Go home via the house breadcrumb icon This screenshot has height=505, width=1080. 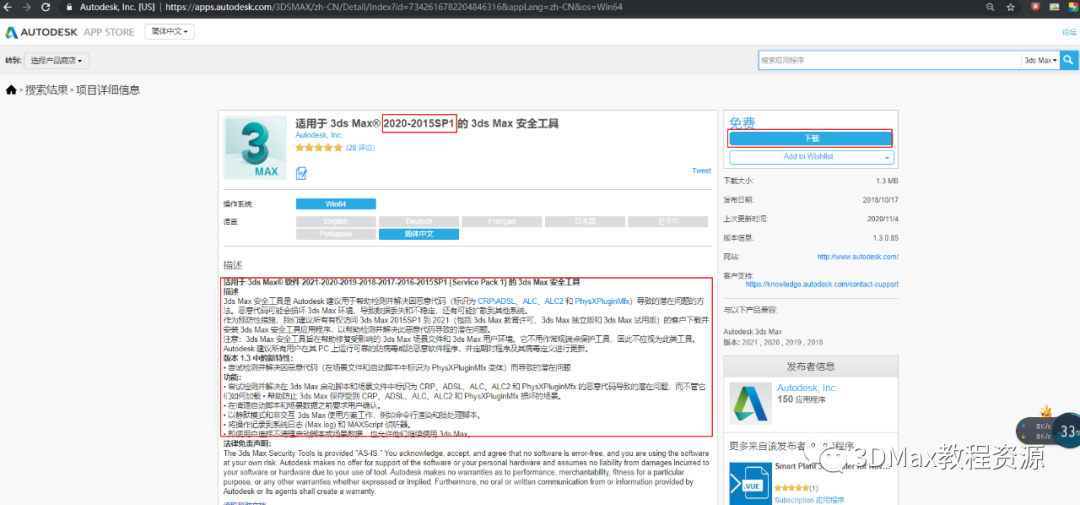pyautogui.click(x=11, y=90)
